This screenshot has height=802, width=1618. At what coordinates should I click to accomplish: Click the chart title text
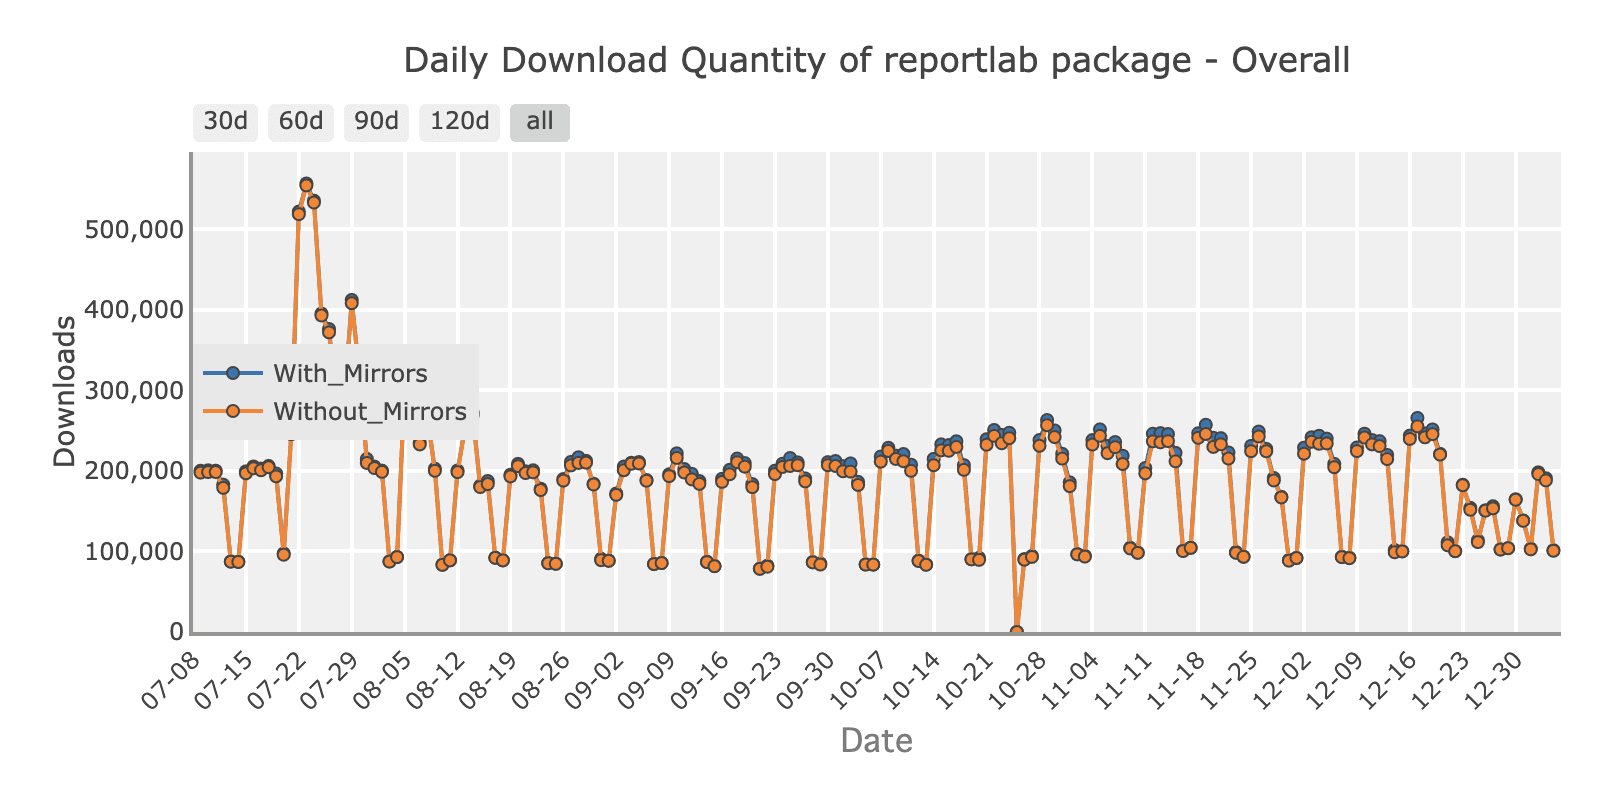click(877, 60)
